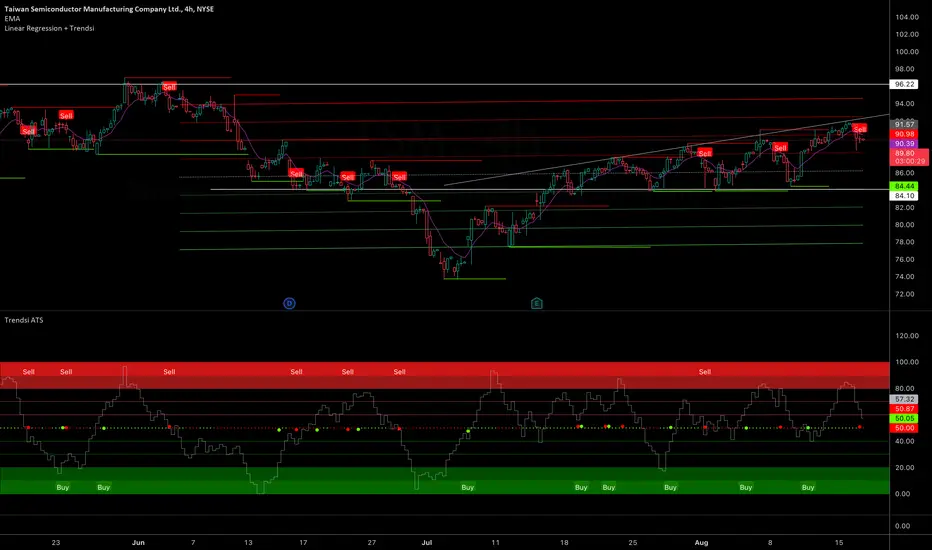Click the 76.00 price scale label
932x550 pixels.
pyautogui.click(x=905, y=259)
